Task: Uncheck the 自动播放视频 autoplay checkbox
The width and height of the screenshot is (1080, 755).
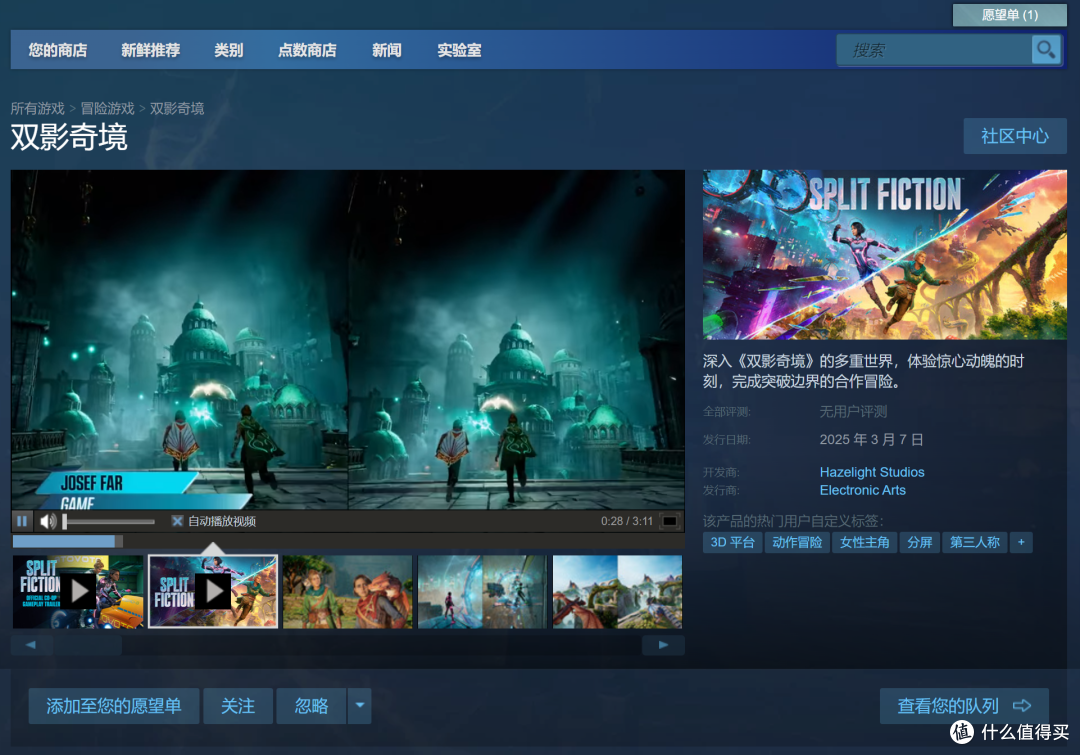Action: point(177,521)
